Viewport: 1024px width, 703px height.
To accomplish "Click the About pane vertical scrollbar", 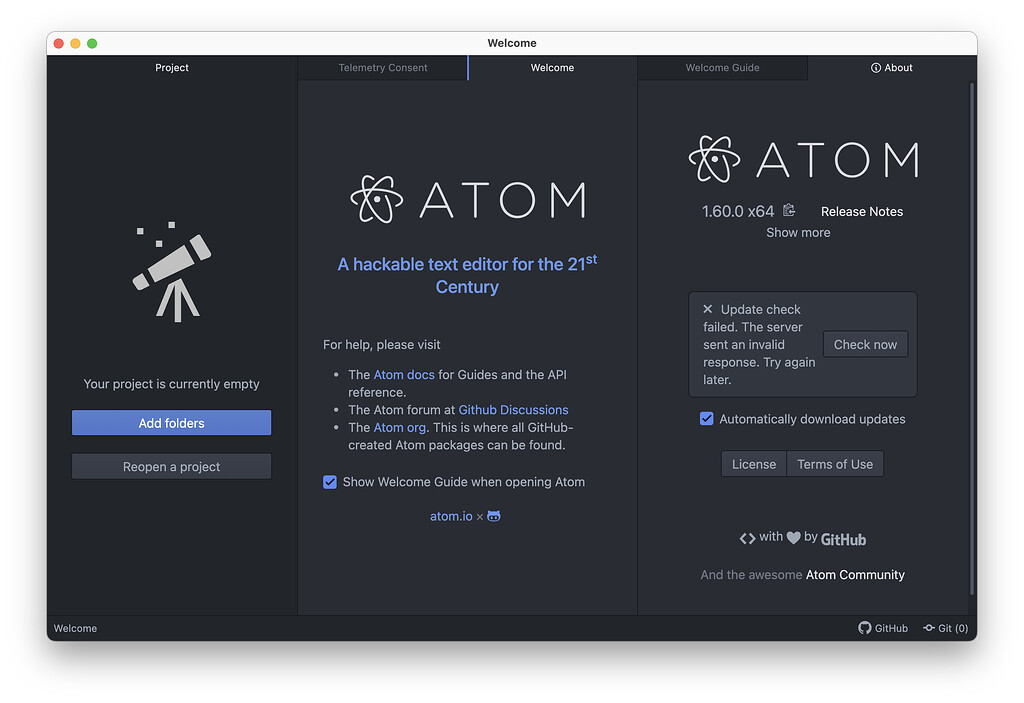I will [x=972, y=338].
